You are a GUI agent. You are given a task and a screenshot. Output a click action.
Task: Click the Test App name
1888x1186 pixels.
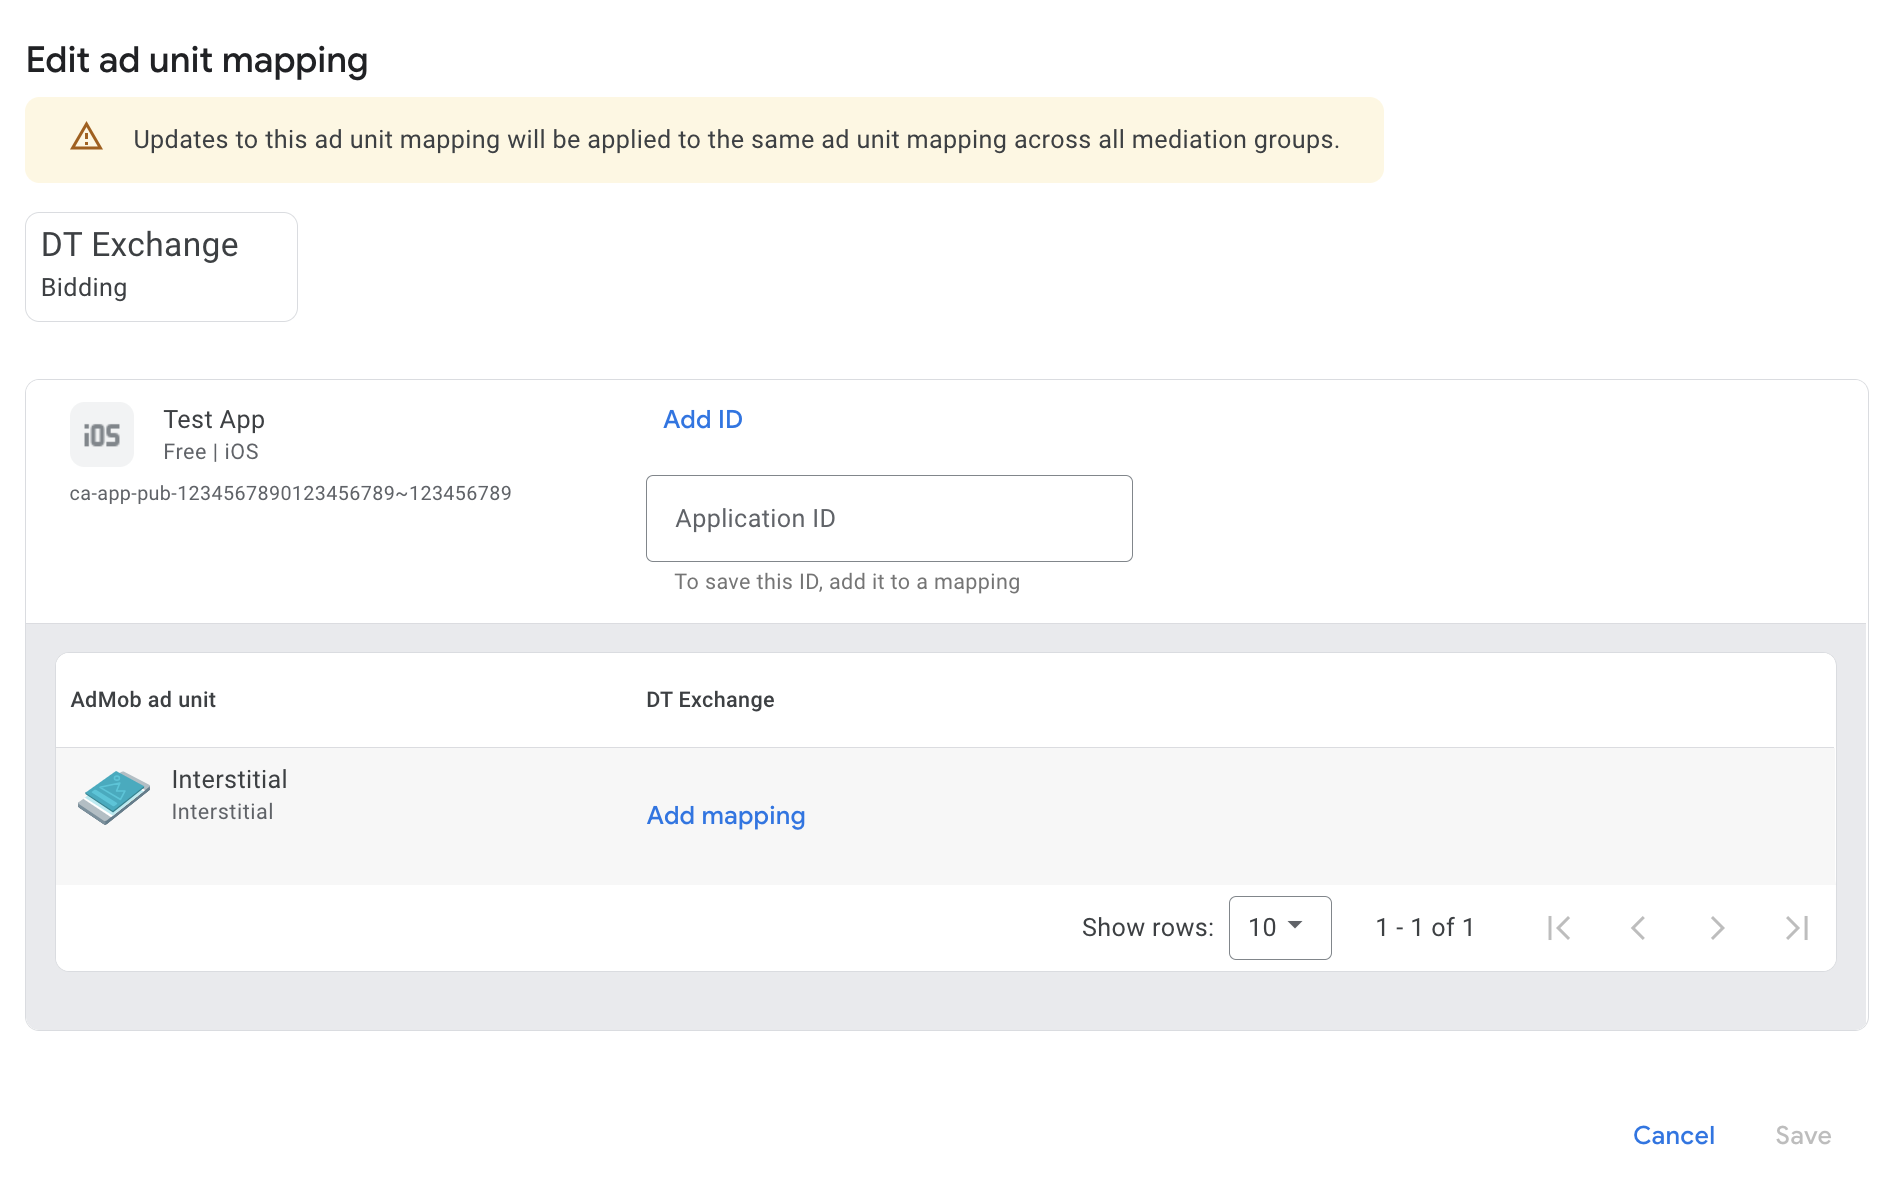214,420
